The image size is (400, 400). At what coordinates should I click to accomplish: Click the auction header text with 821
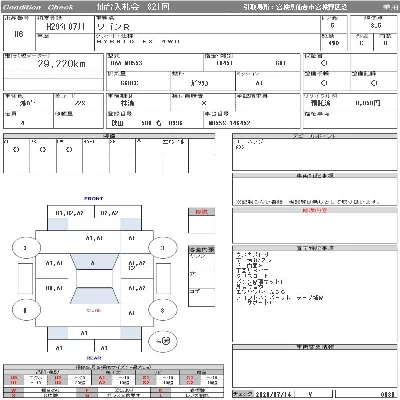[133, 7]
